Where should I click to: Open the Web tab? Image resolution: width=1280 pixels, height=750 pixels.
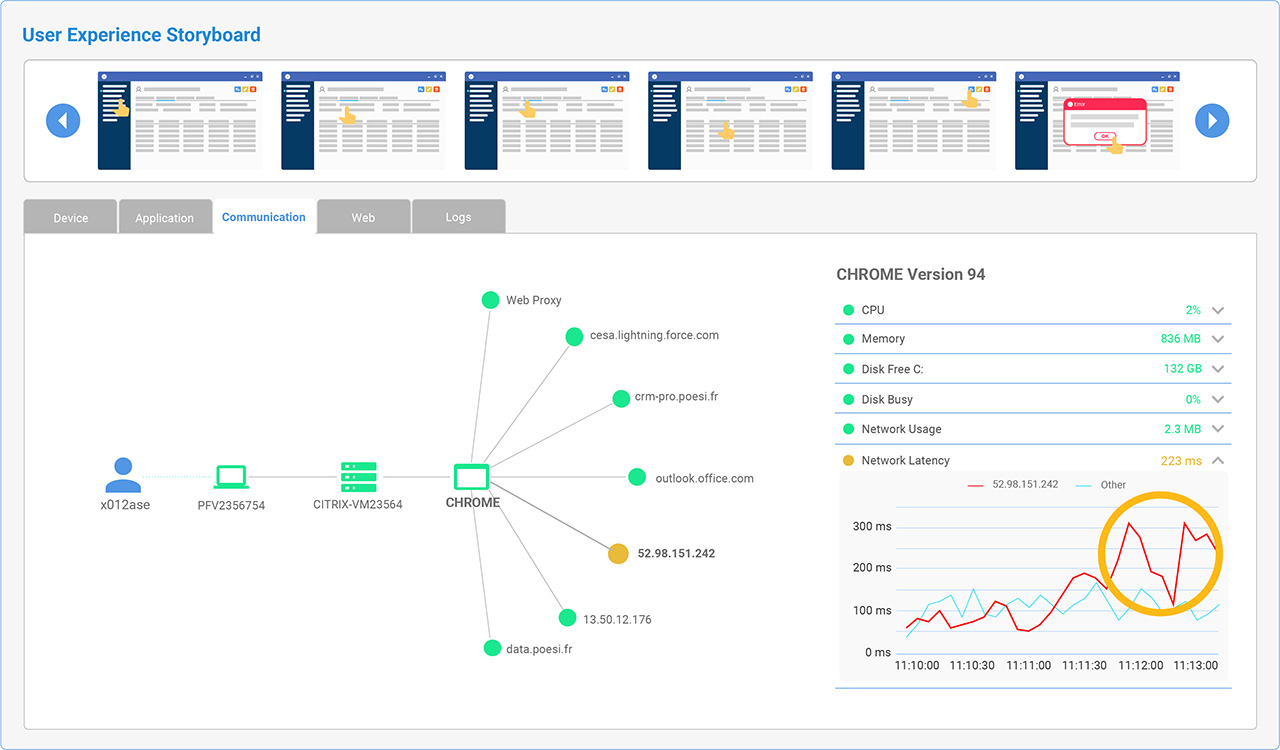363,218
